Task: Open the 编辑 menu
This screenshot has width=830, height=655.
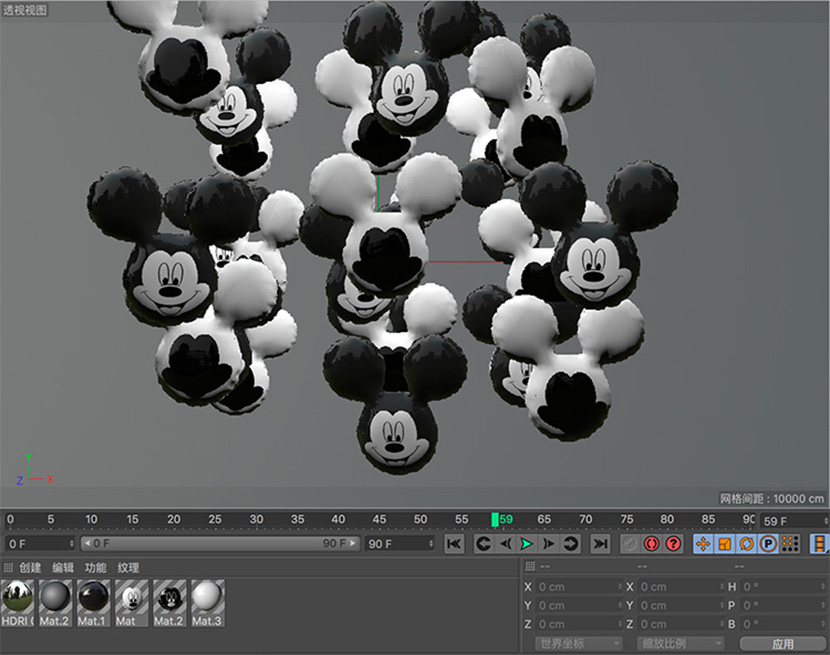Action: click(63, 568)
